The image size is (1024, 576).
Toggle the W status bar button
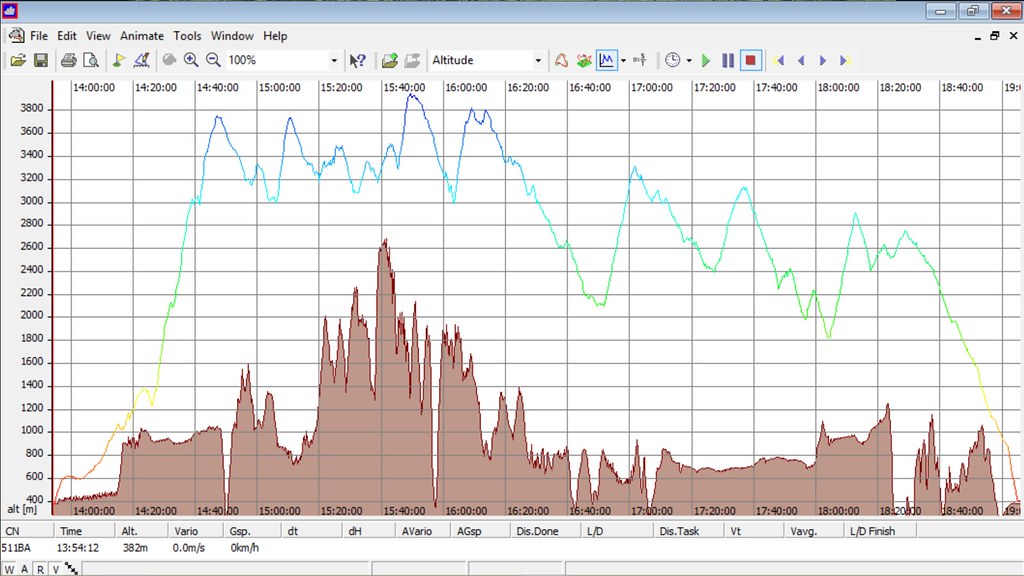click(9, 569)
